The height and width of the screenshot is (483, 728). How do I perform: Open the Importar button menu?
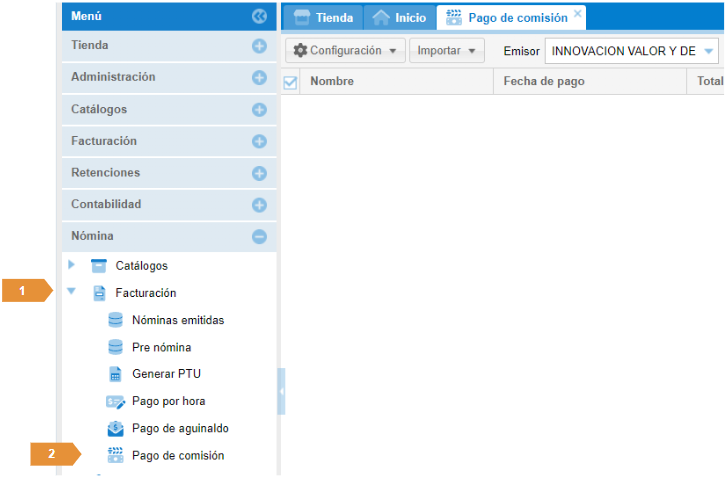click(x=446, y=50)
